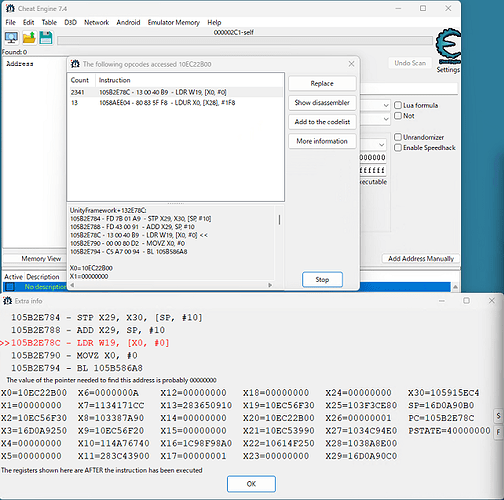Click the opcodes dialog title icon
The height and width of the screenshot is (500, 504).
click(x=75, y=64)
